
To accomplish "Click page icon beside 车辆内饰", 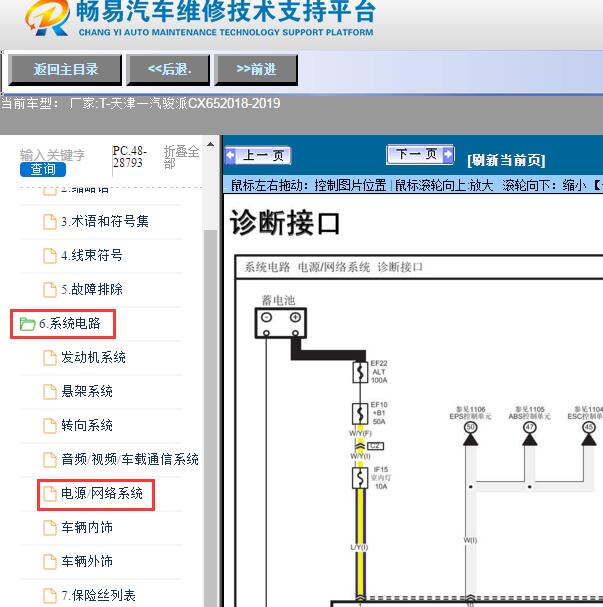I will (x=50, y=528).
